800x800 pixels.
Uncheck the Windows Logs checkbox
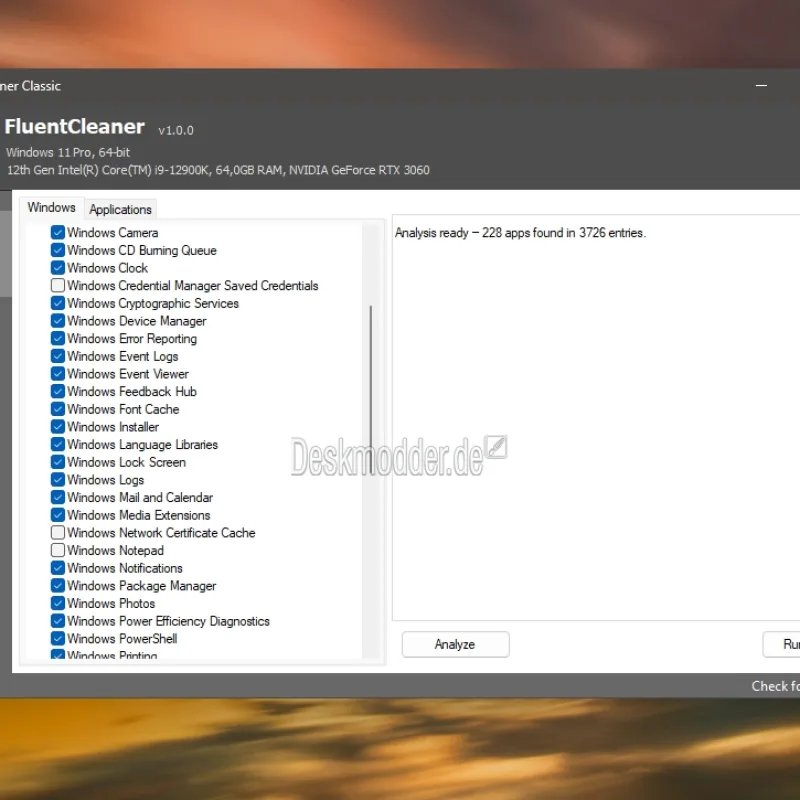tap(58, 480)
